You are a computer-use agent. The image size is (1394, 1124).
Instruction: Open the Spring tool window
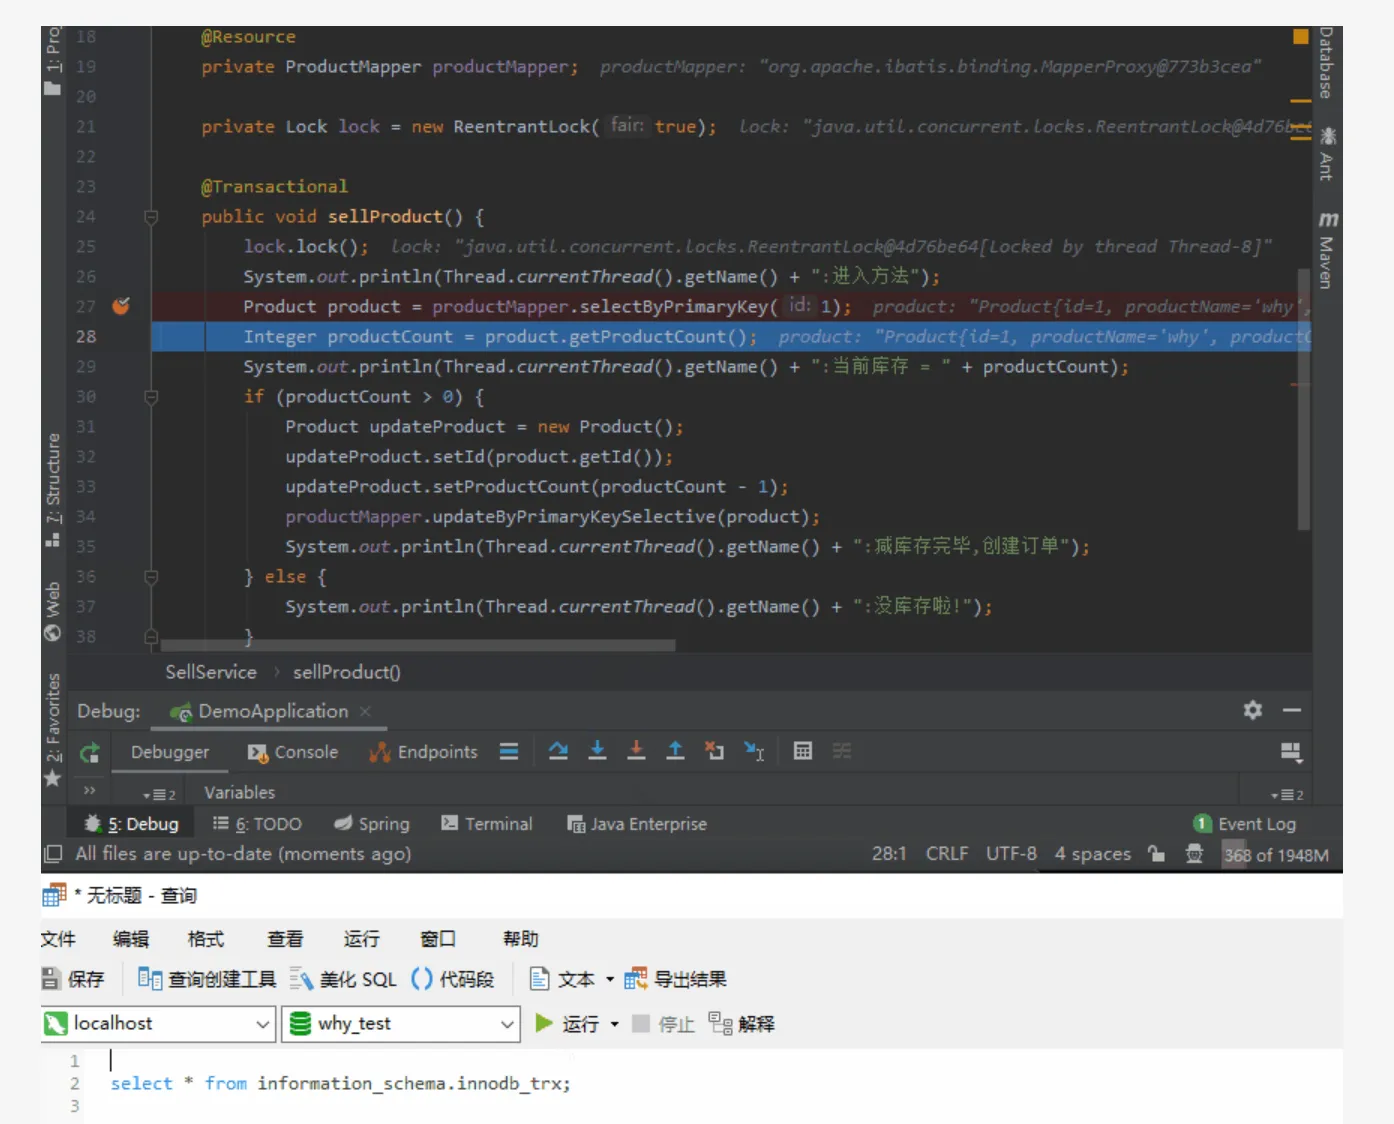pyautogui.click(x=372, y=824)
